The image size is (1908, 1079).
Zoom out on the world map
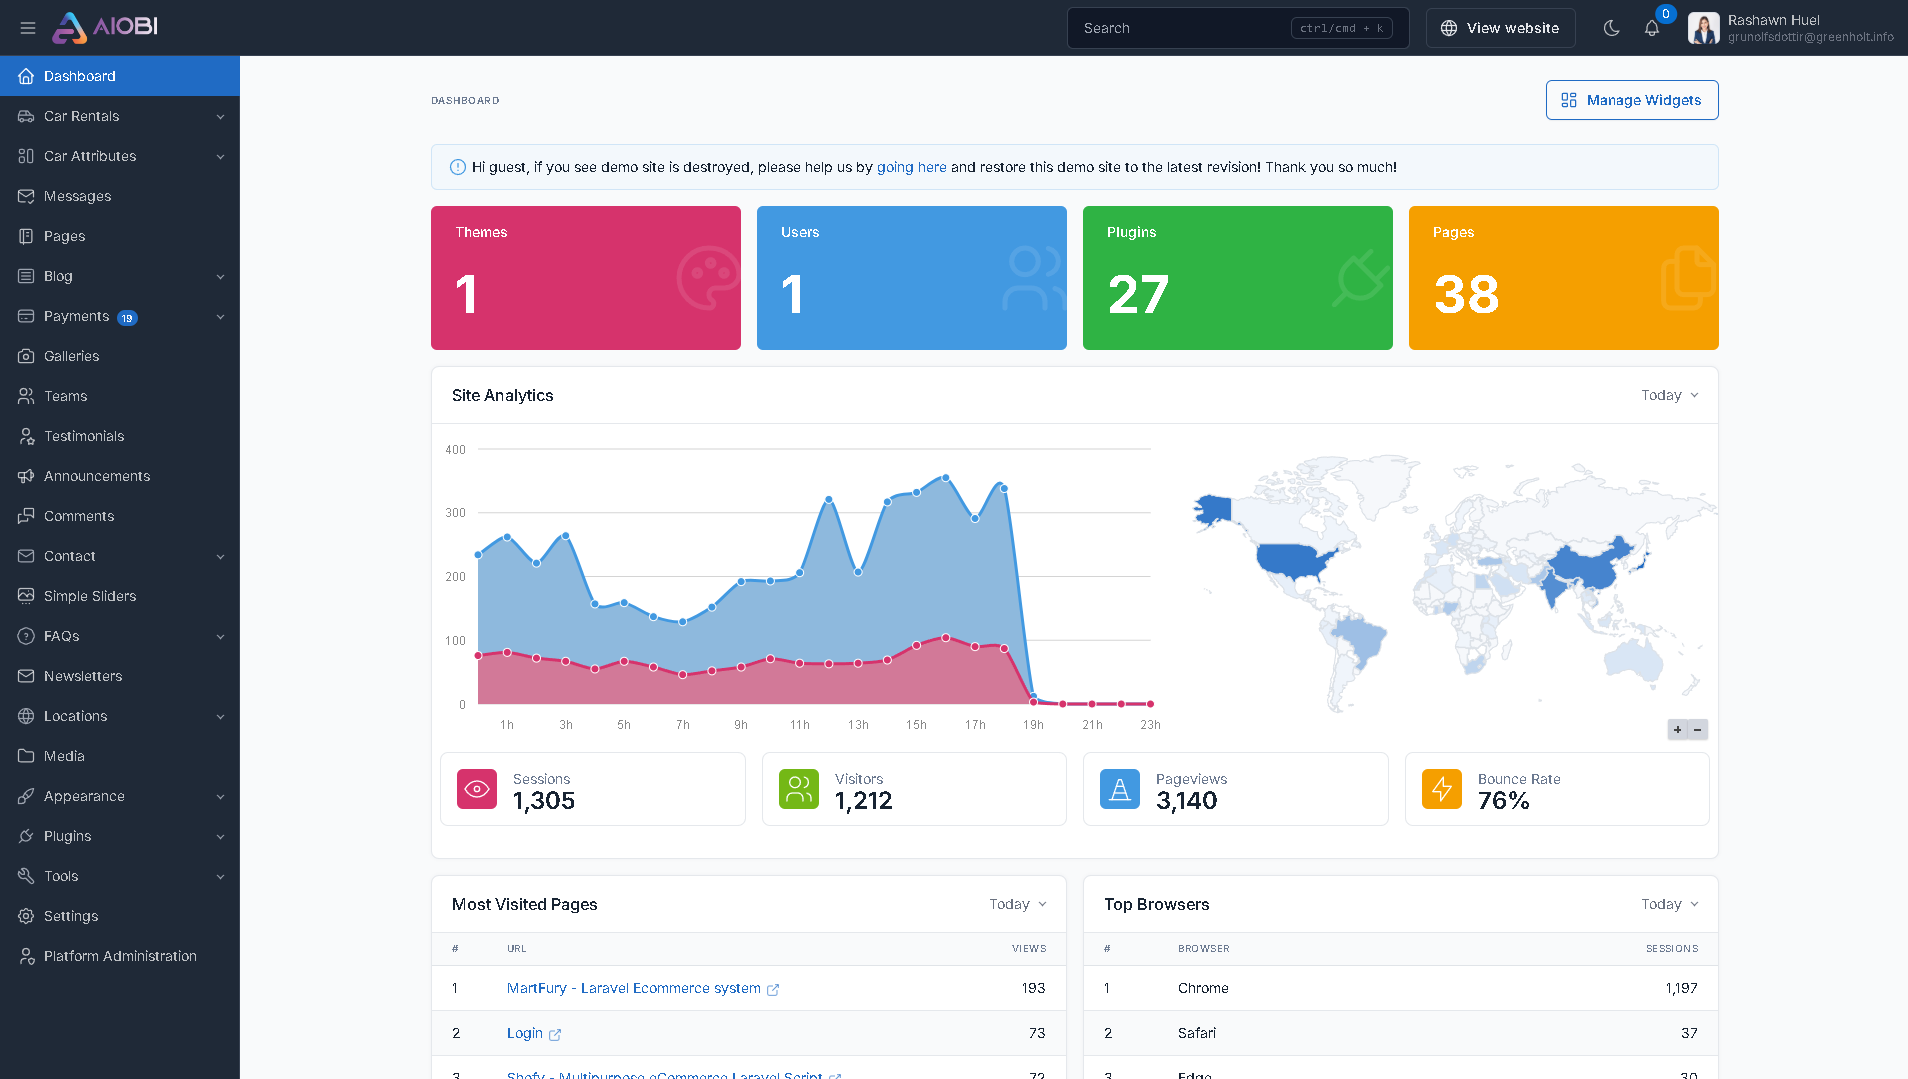(x=1698, y=730)
